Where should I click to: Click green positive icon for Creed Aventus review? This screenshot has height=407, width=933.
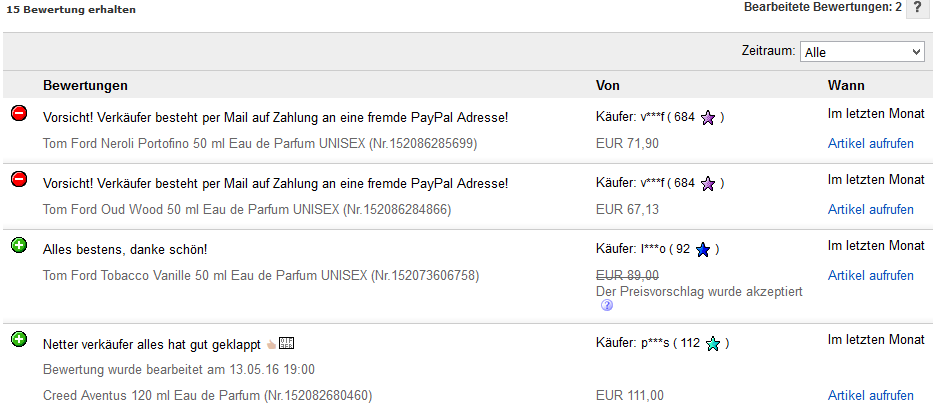[19, 339]
